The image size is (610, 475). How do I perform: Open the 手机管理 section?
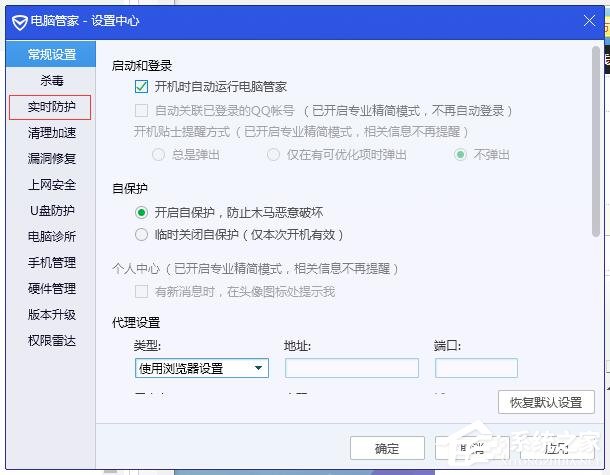(51, 263)
